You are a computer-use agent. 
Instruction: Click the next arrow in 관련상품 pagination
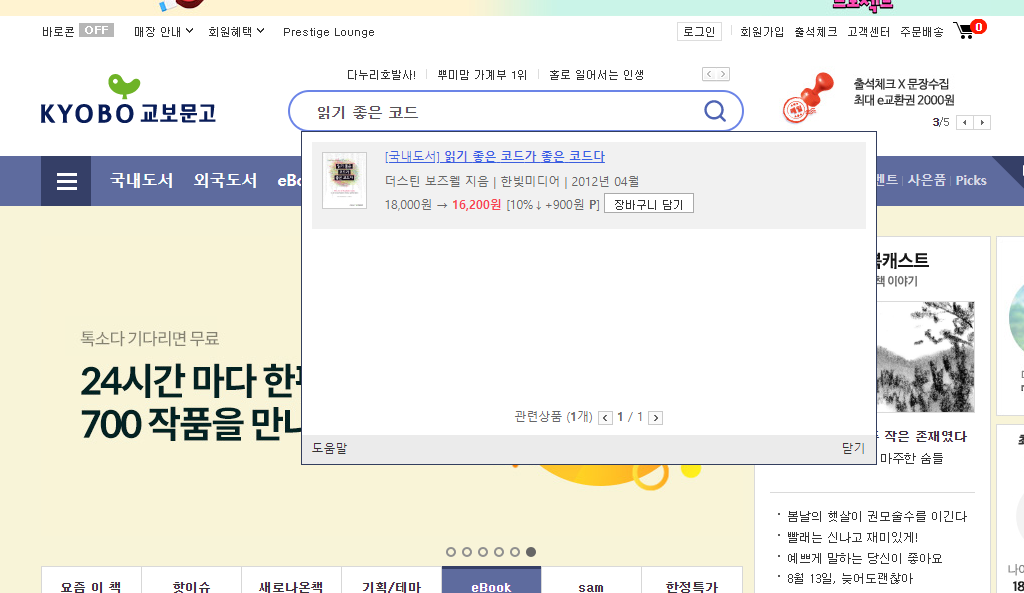(x=656, y=418)
